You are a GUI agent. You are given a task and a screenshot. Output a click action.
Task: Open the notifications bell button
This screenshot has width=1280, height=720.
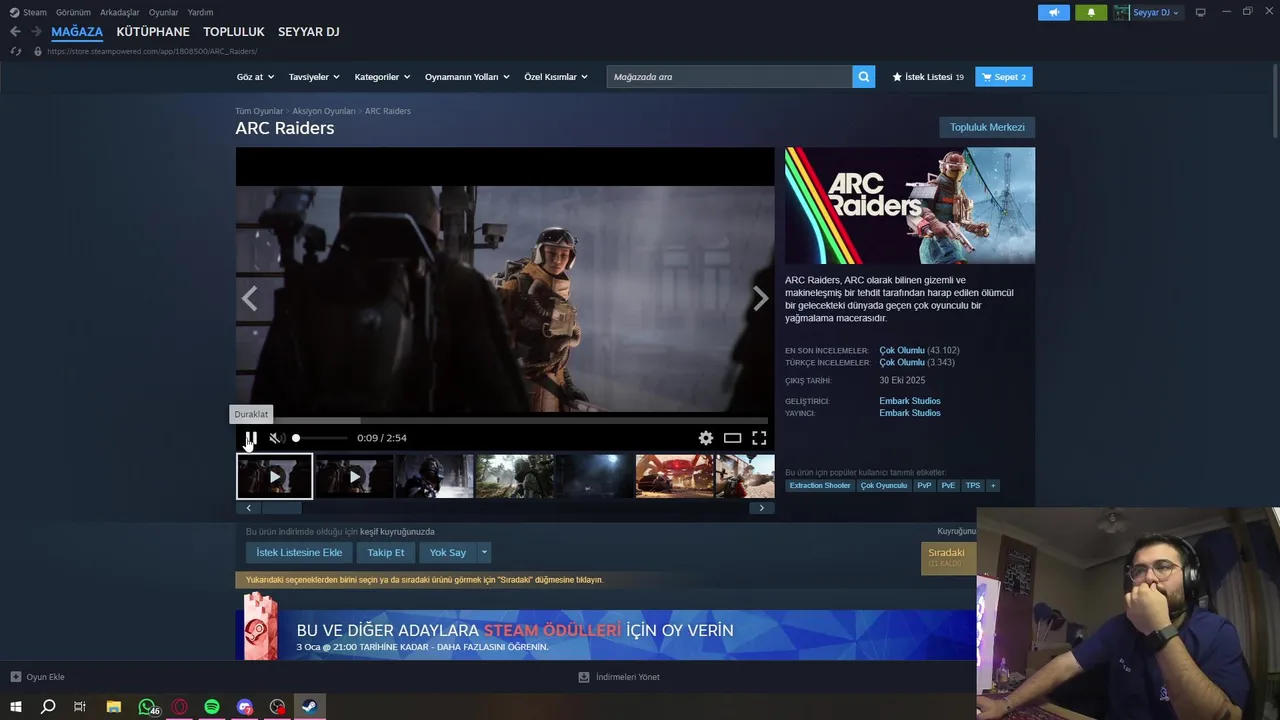click(1091, 12)
